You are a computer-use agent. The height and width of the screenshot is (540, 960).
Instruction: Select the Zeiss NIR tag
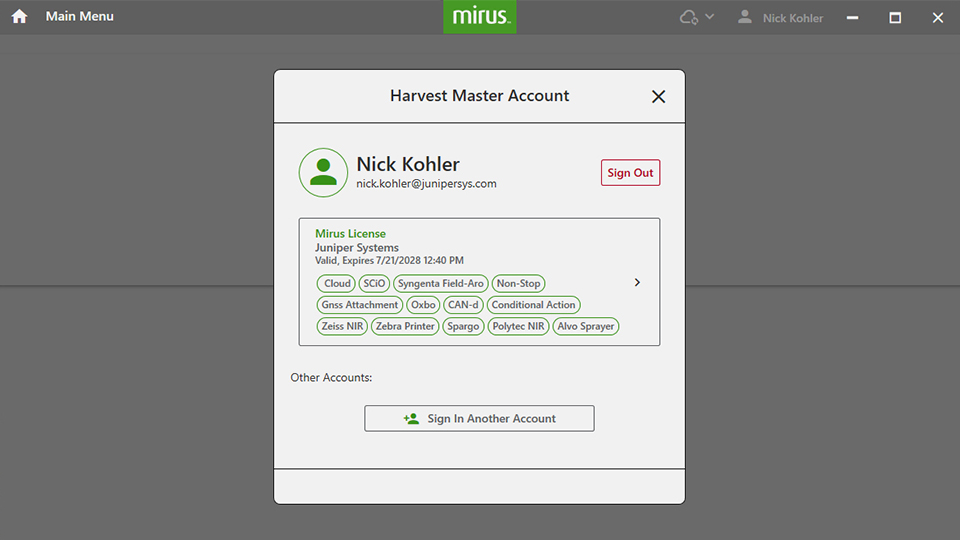[x=342, y=326]
